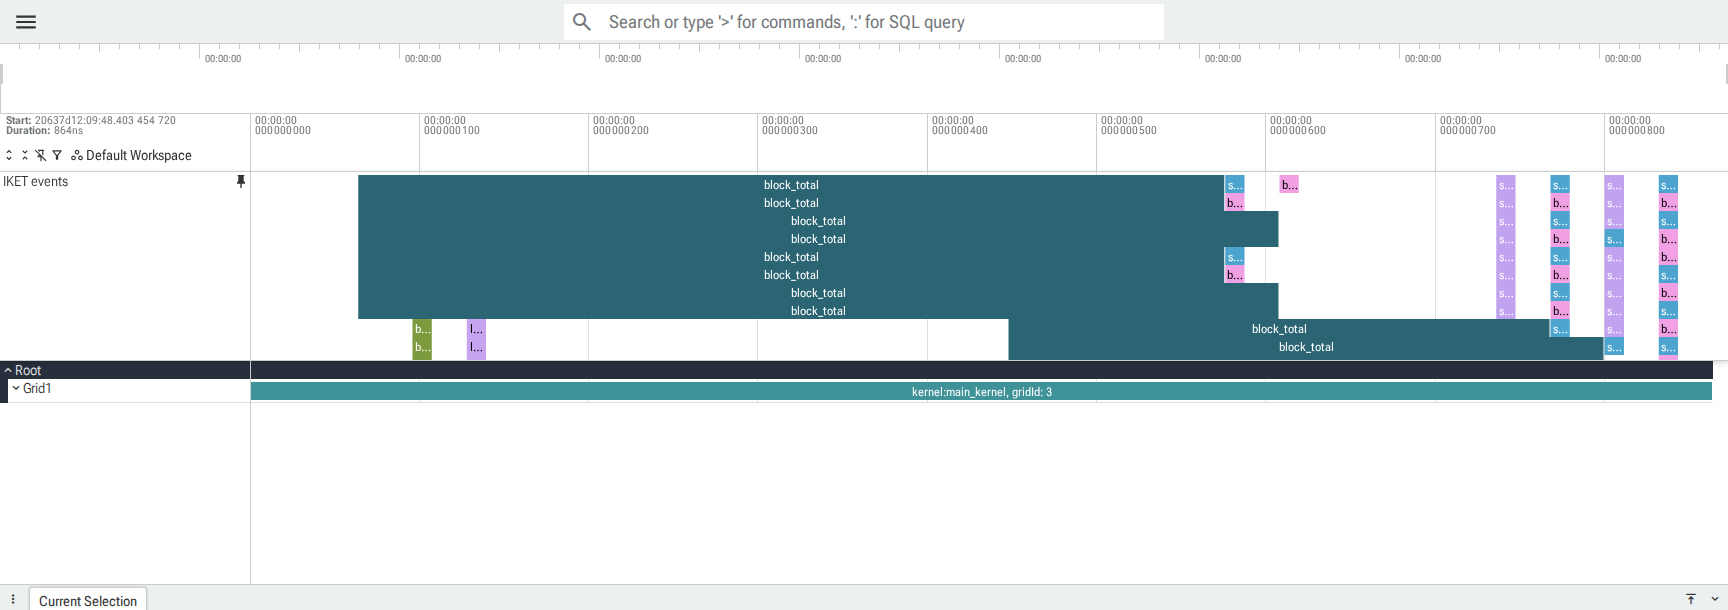Open the bottom drawer three-dot menu
This screenshot has width=1728, height=610.
[13, 599]
